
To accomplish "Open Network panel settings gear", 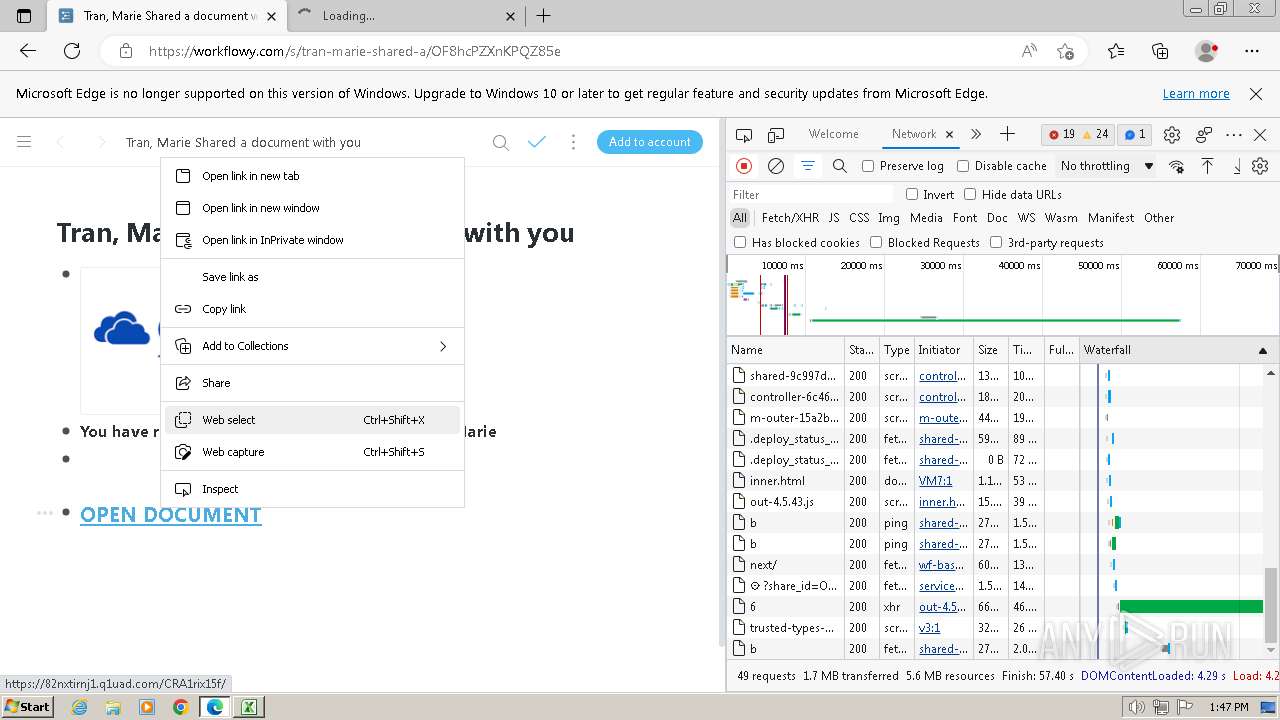I will (x=1260, y=166).
